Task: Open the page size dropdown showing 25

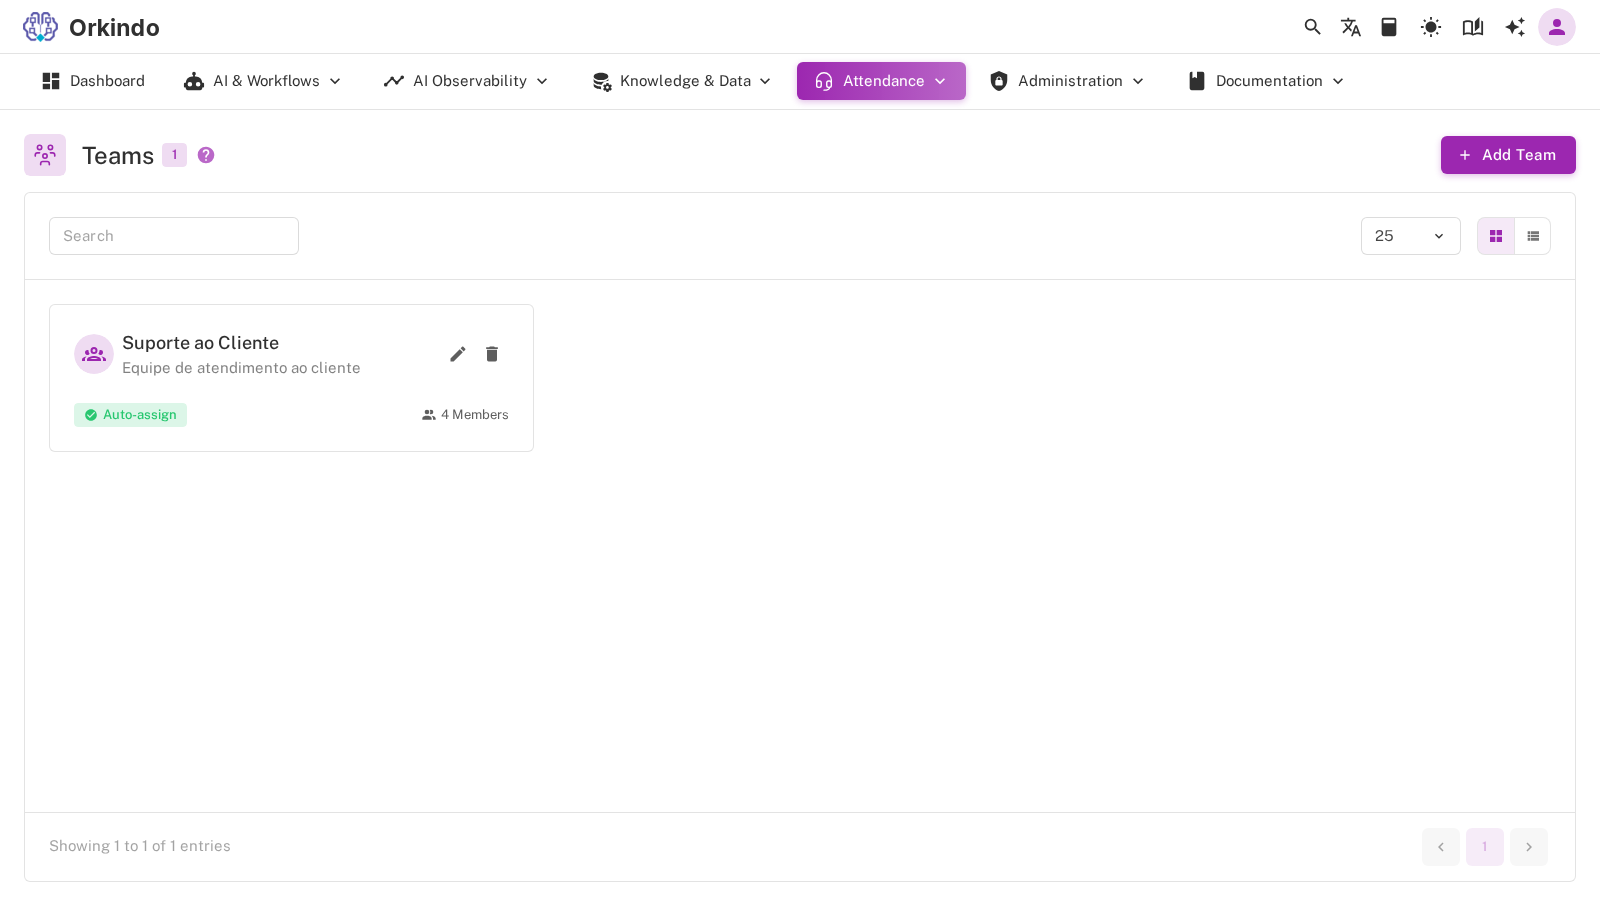Action: (x=1410, y=236)
